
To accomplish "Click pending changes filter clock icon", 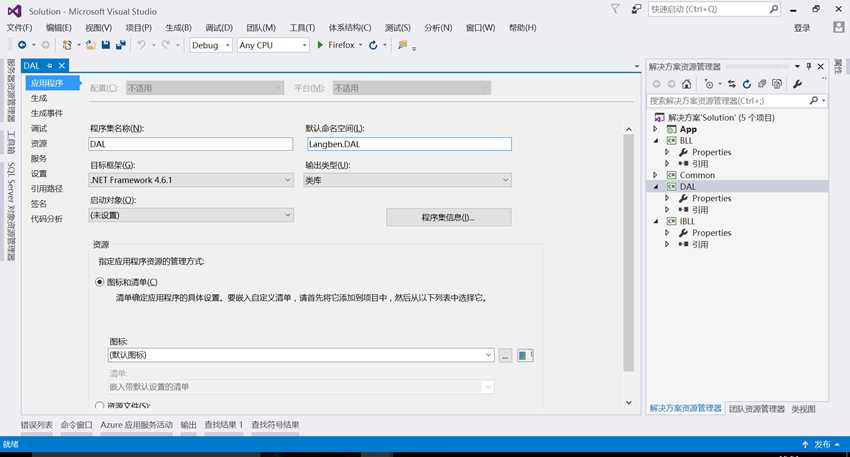I will [x=709, y=84].
